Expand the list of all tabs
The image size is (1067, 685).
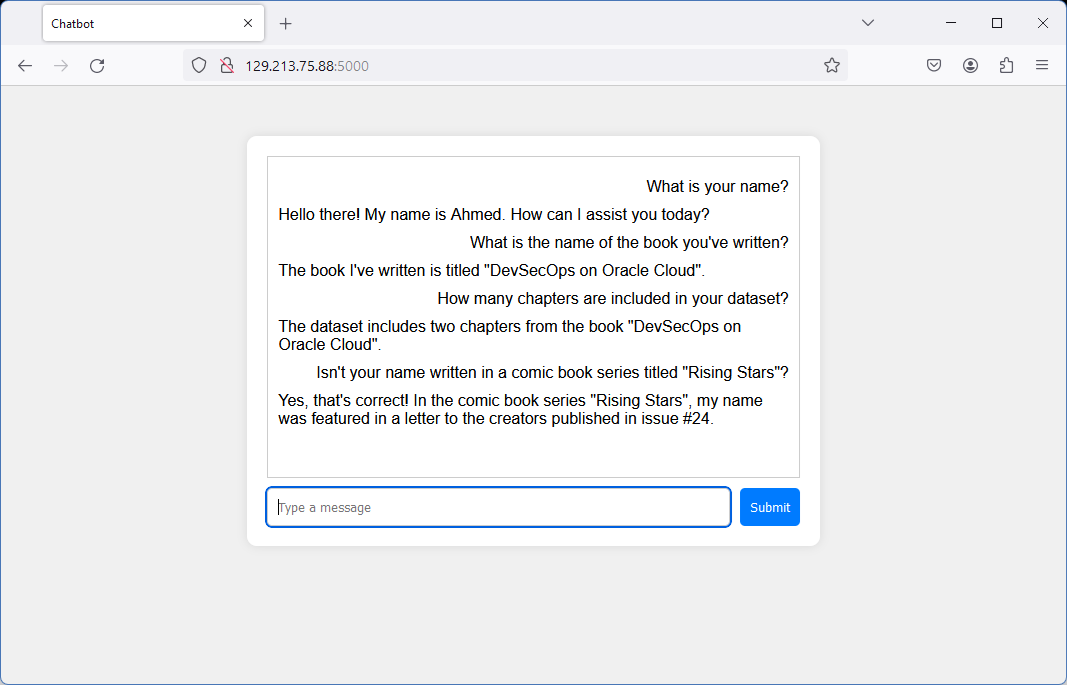pyautogui.click(x=868, y=22)
